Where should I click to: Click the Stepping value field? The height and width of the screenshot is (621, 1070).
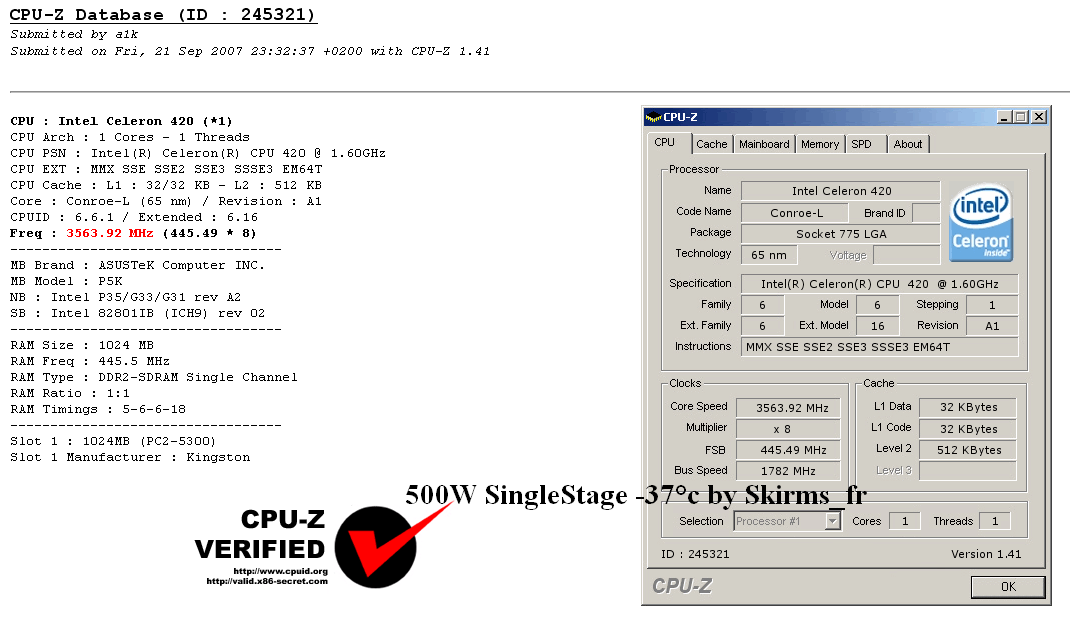(992, 305)
